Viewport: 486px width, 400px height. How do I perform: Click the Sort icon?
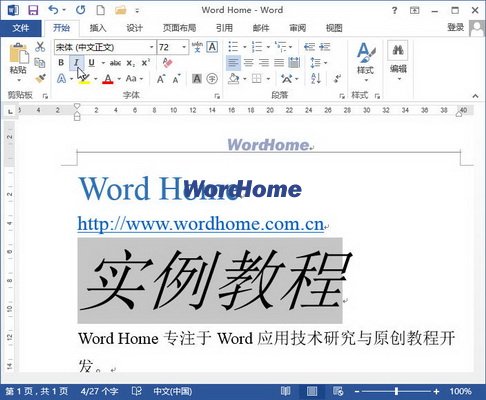point(316,79)
